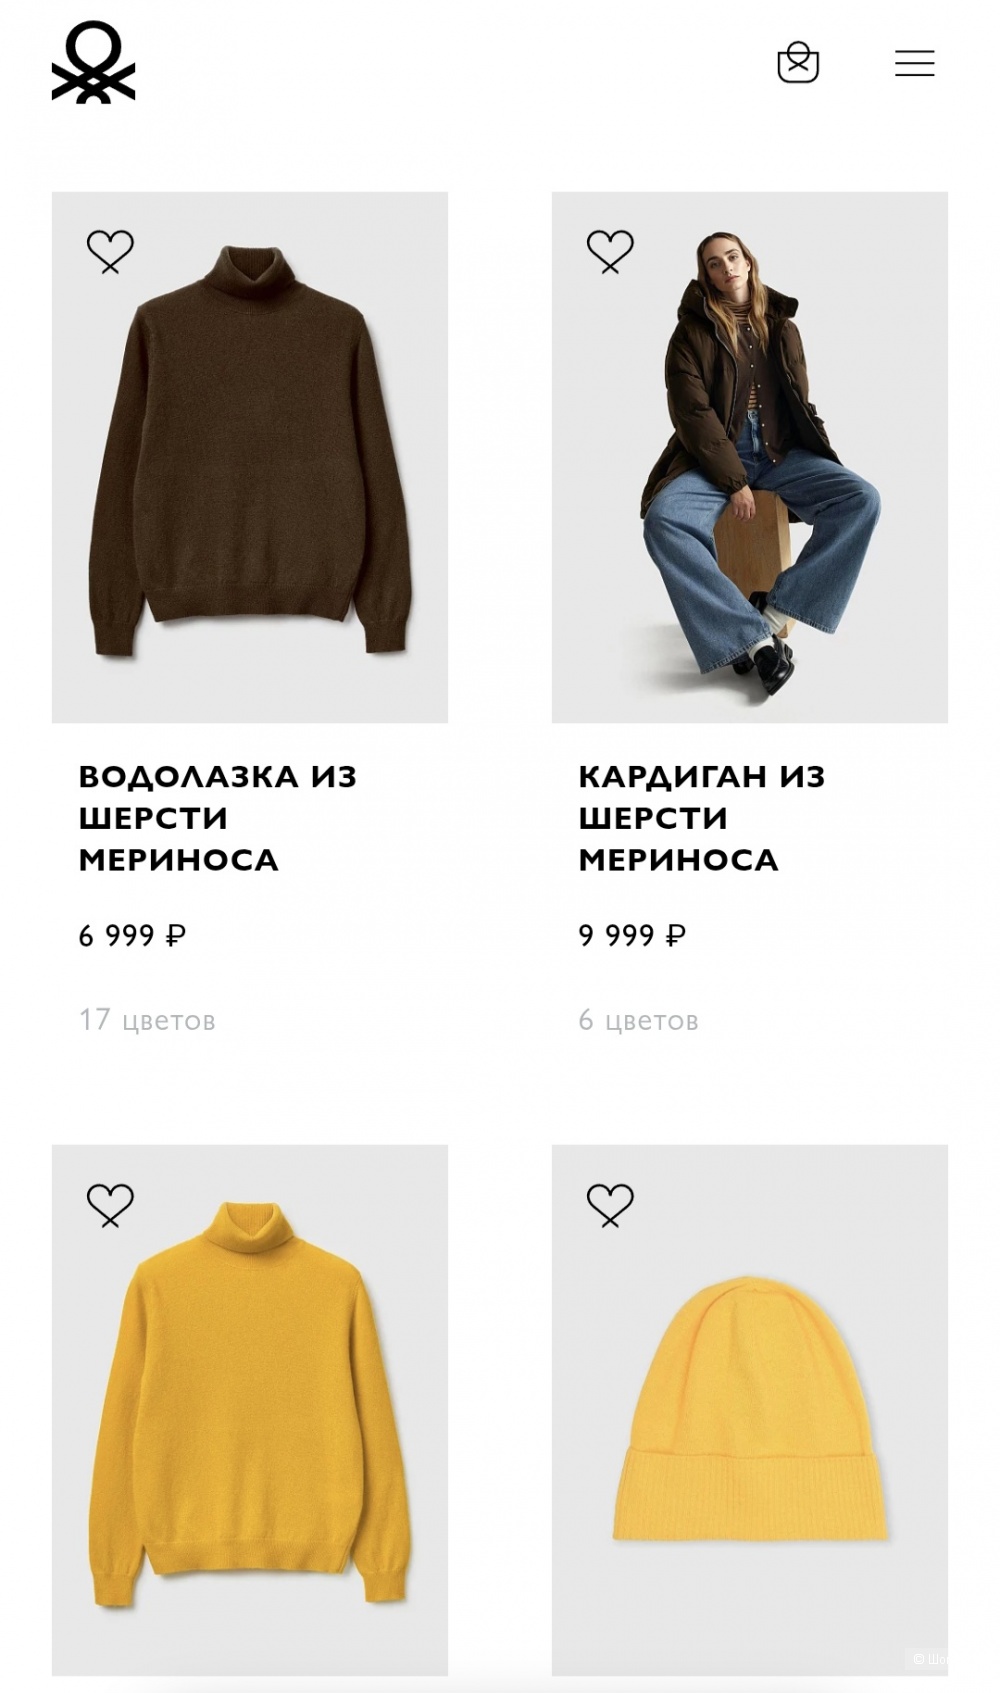Open ВОДОЛАЗКА ИЗ ШЕРСТИ МЕРИНОСА product link
The image size is (1000, 1693).
tap(220, 815)
